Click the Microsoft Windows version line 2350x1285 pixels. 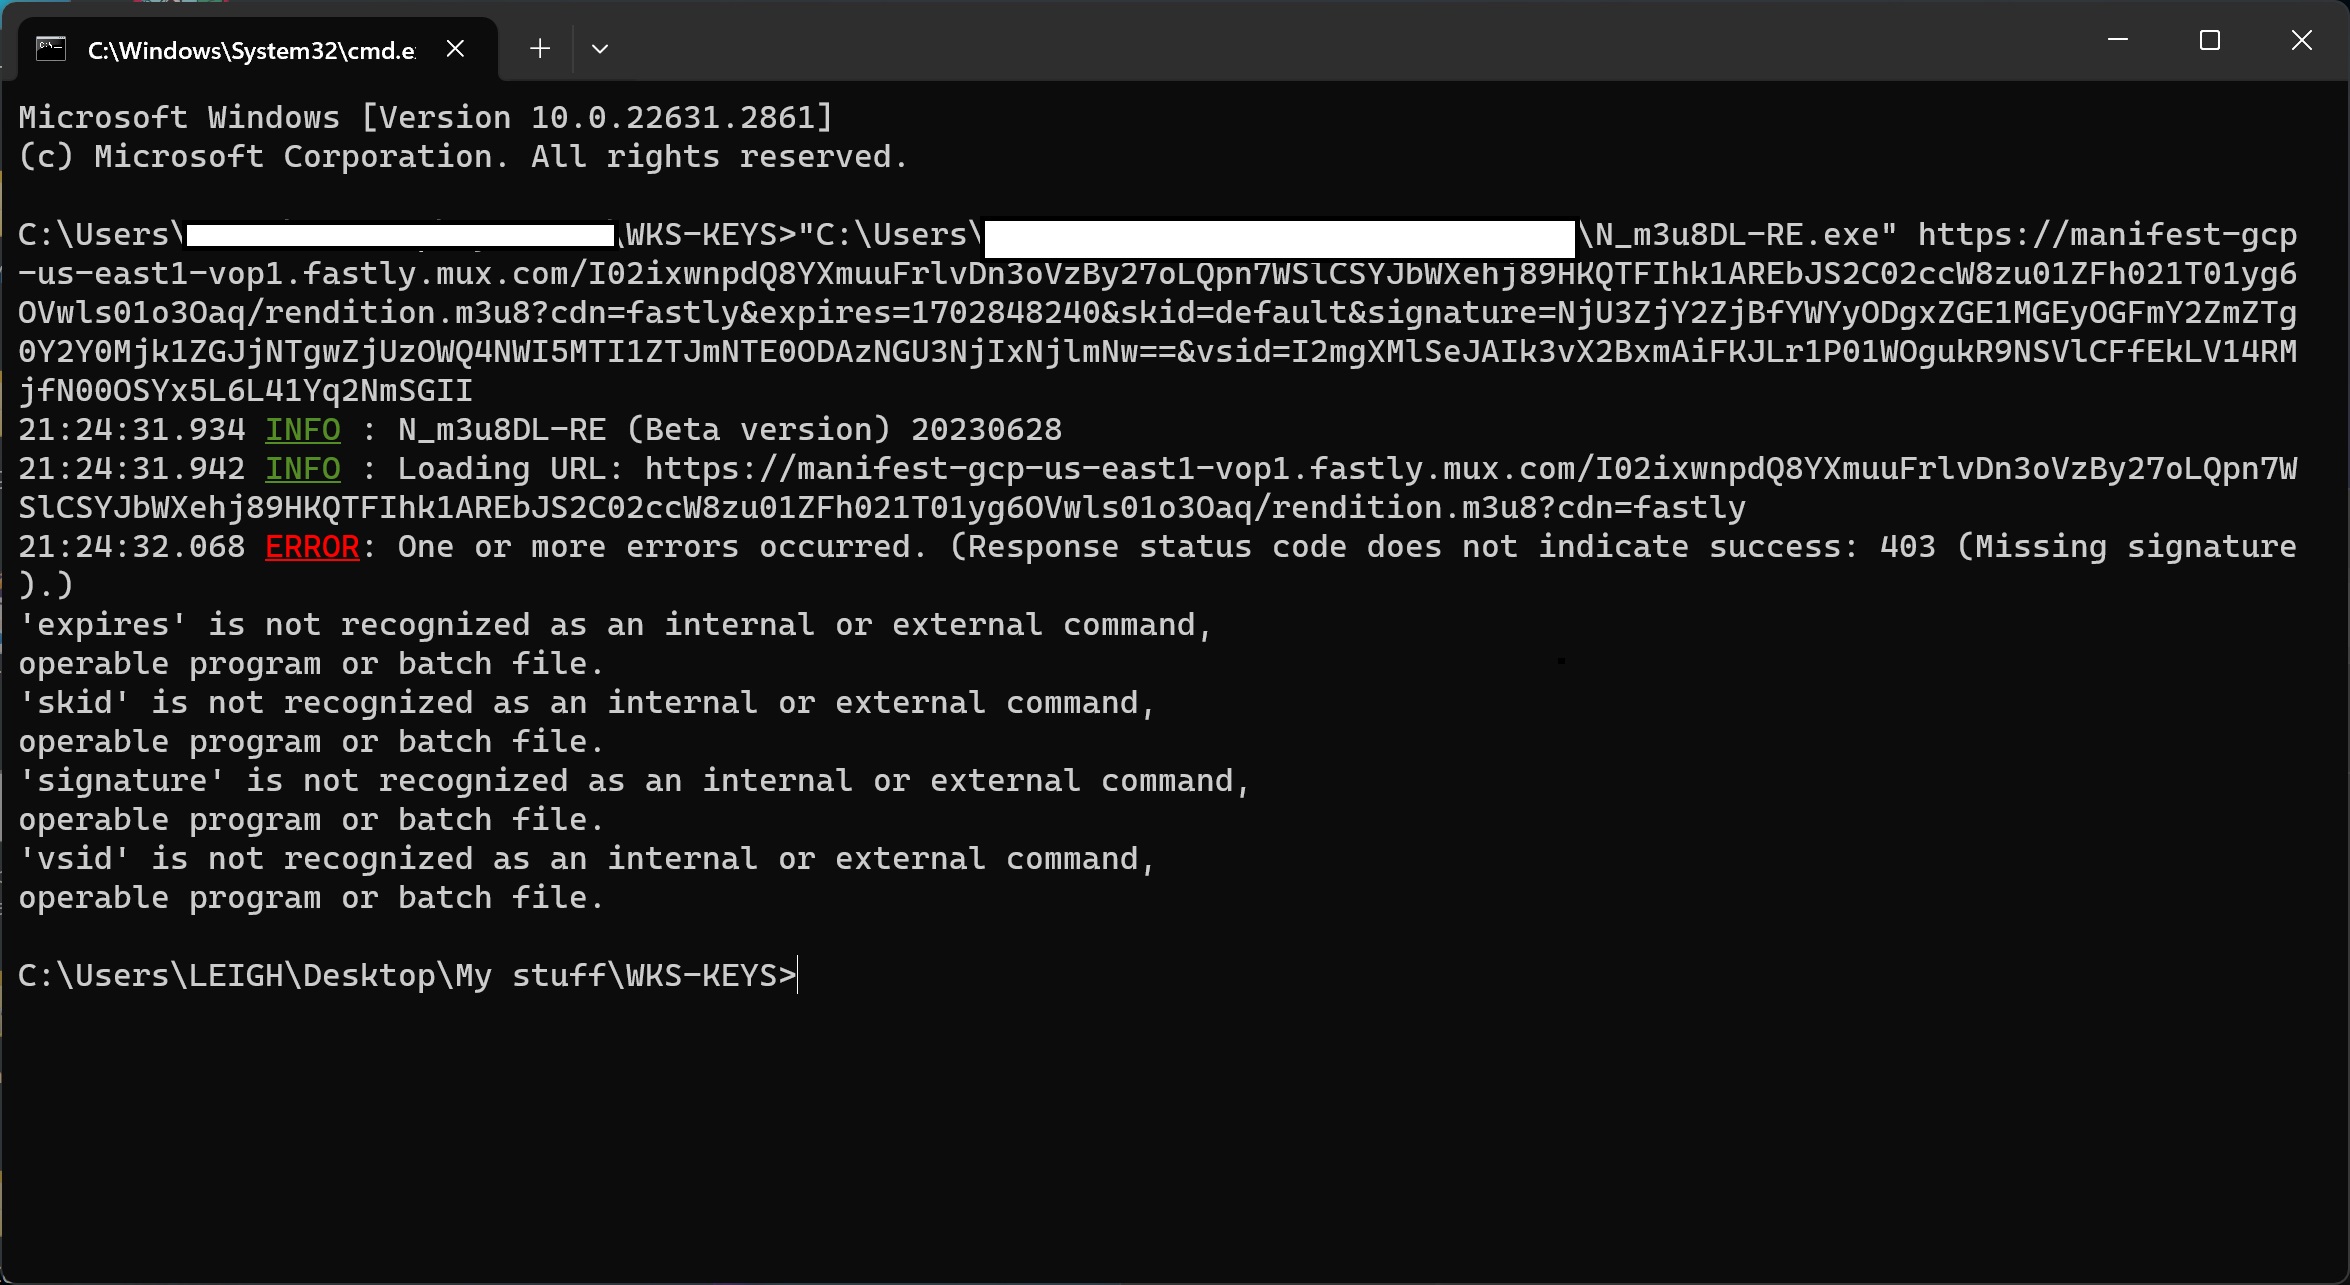[426, 118]
